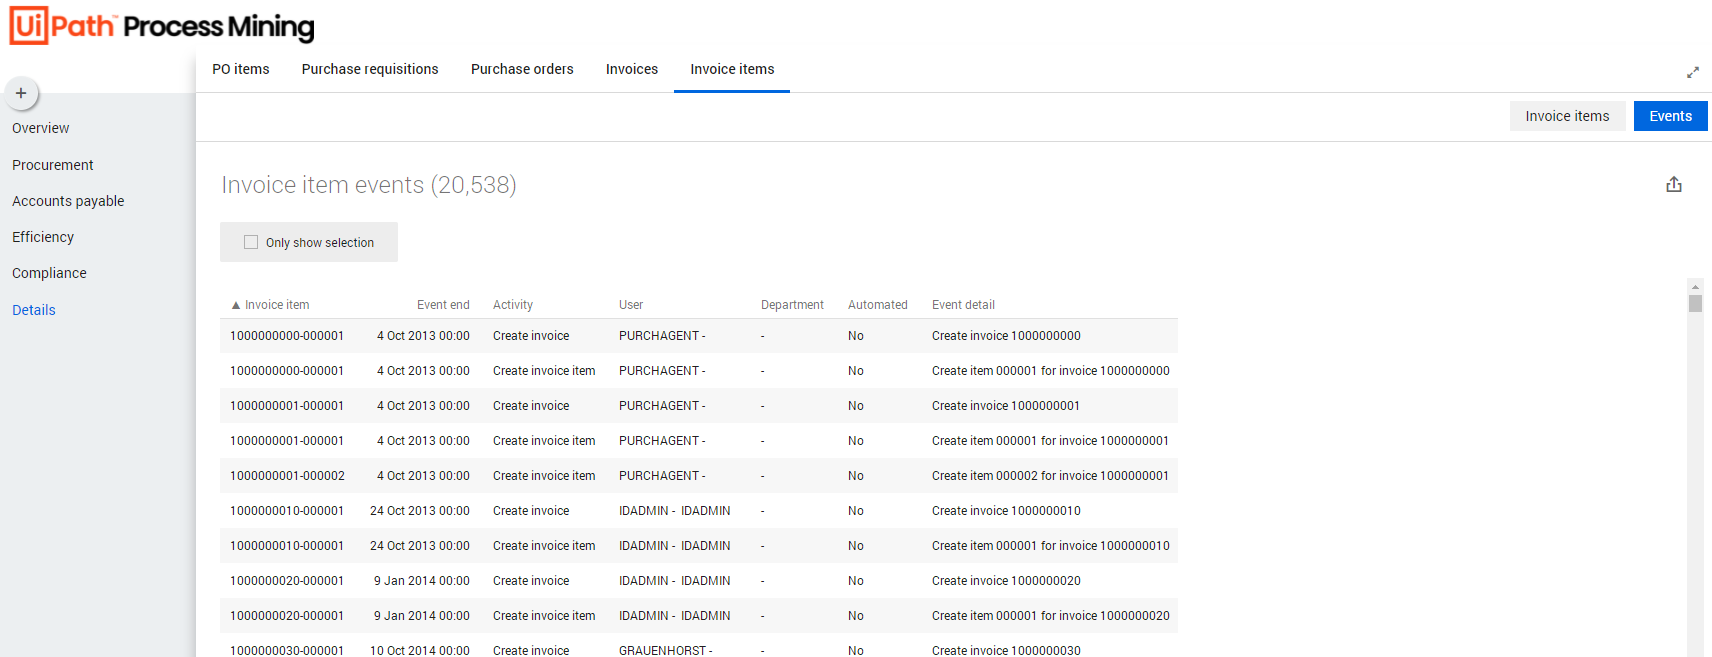Click the UiPath Process Mining logo

[x=162, y=26]
